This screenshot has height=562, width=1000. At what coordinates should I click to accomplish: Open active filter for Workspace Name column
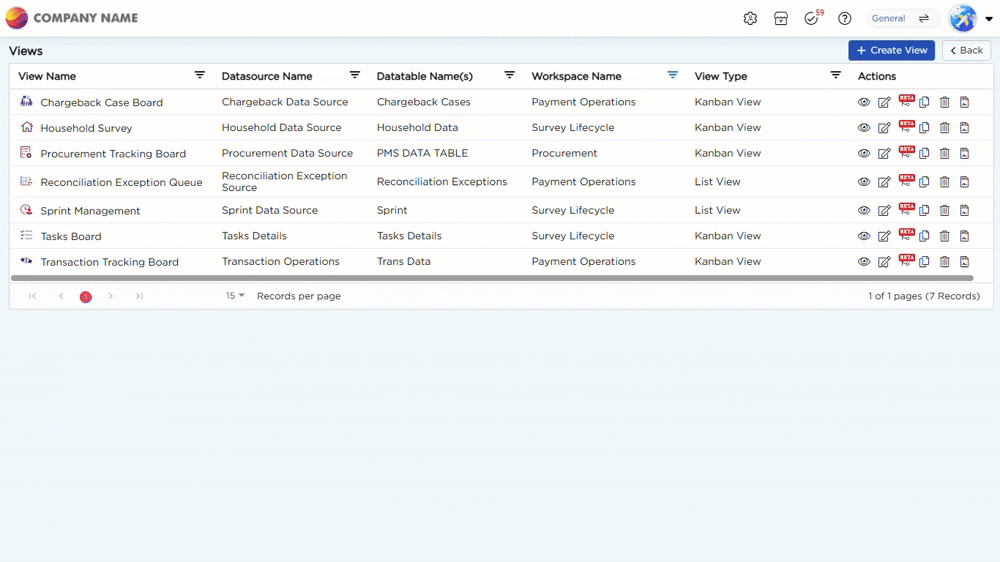[x=672, y=75]
